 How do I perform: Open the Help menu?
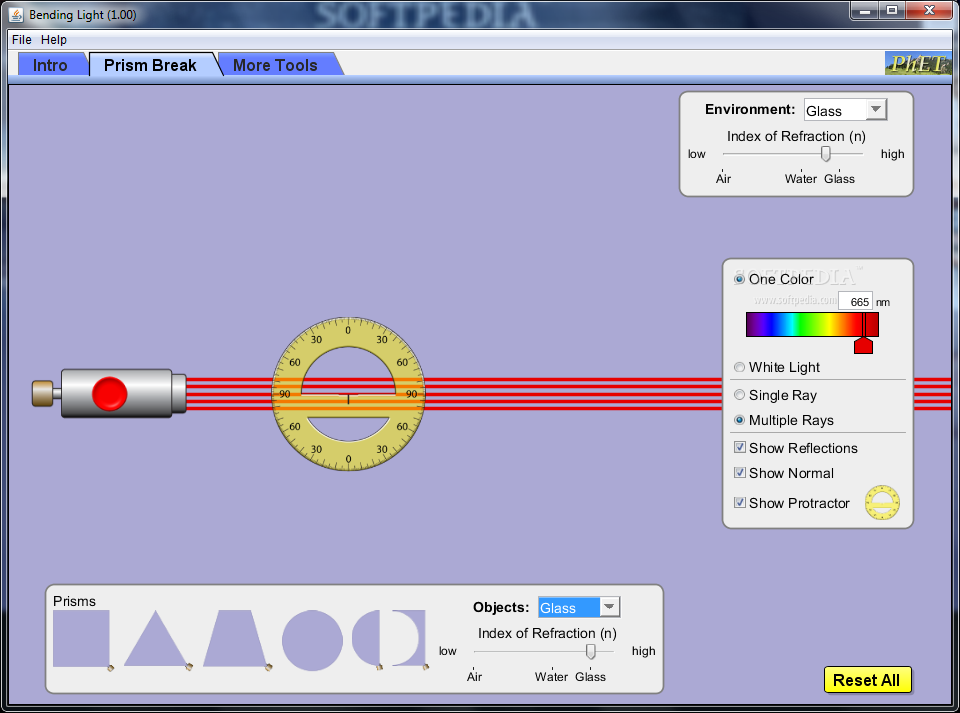[54, 40]
